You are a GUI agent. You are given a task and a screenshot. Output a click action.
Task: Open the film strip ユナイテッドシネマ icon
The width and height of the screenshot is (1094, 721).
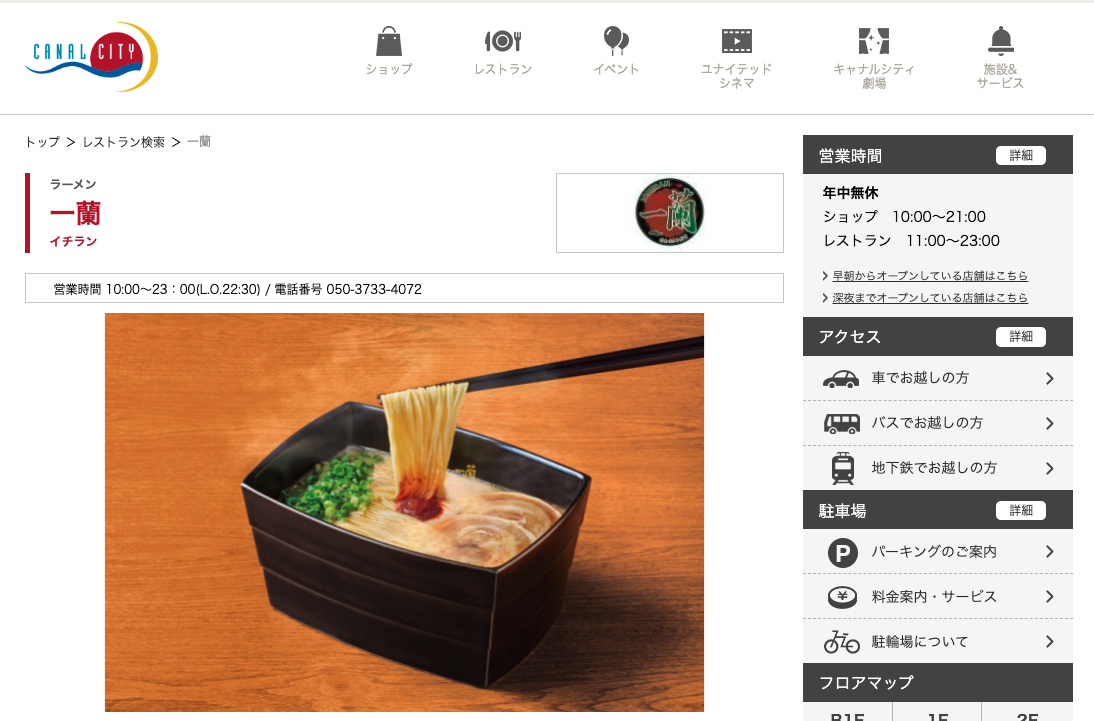point(737,41)
